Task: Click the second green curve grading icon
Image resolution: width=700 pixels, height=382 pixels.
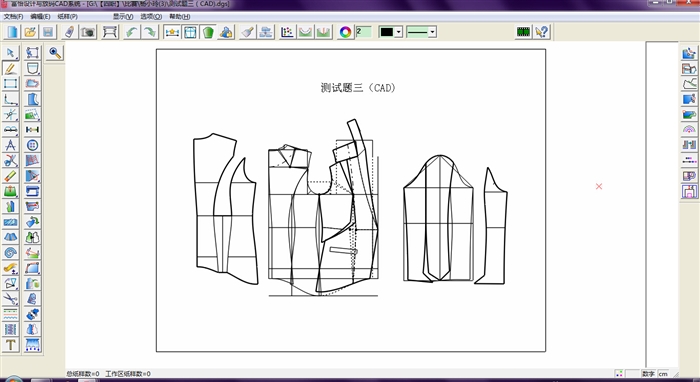Action: tap(323, 32)
